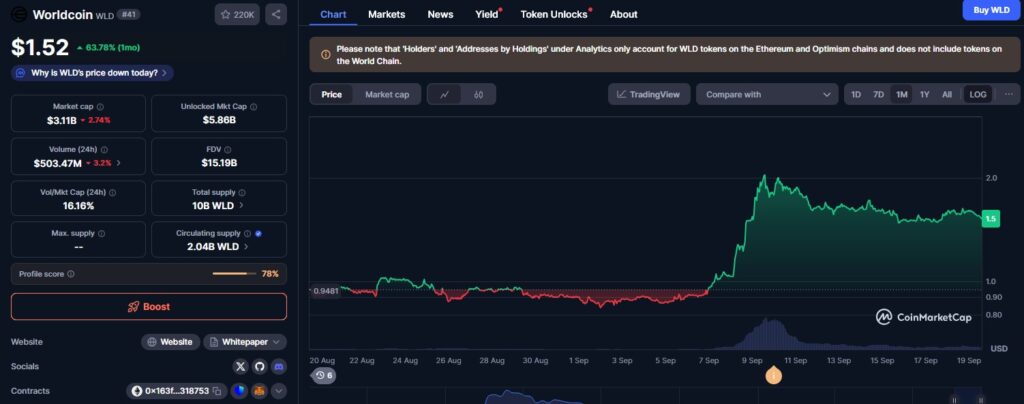Image resolution: width=1024 pixels, height=404 pixels.
Task: Click the Unlocked Mkt Cap info icon
Action: pyautogui.click(x=253, y=106)
